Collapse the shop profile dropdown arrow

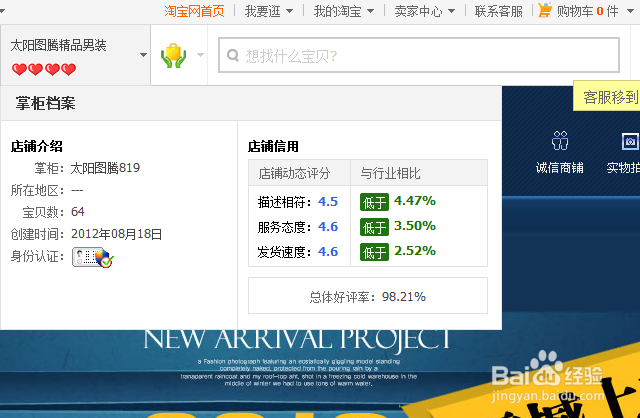pos(143,55)
